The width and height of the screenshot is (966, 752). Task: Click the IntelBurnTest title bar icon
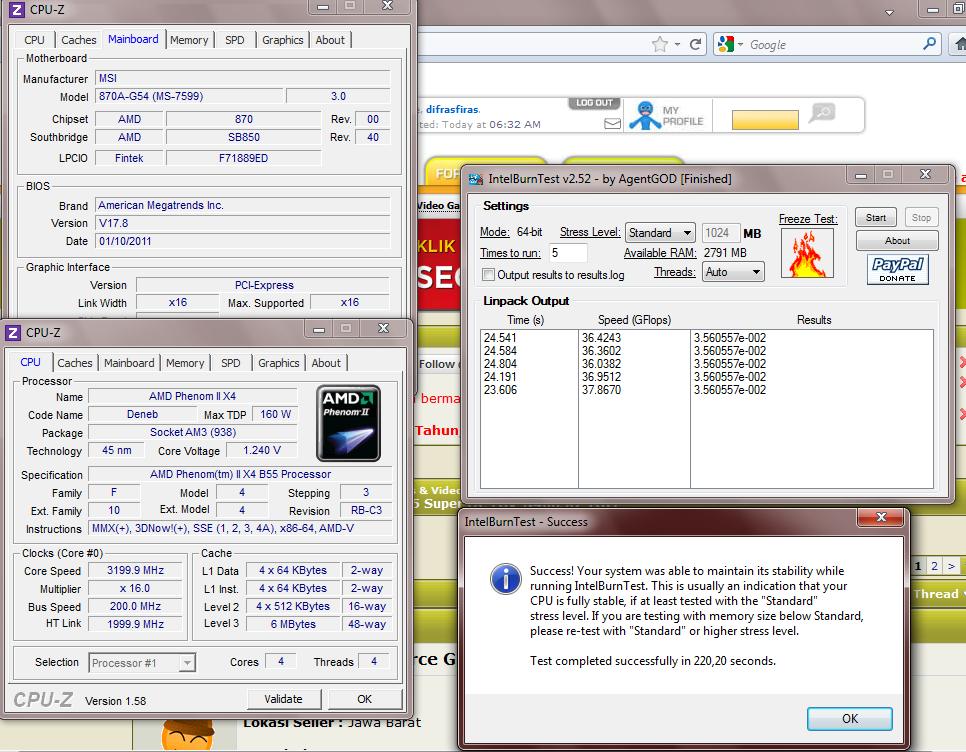(476, 179)
